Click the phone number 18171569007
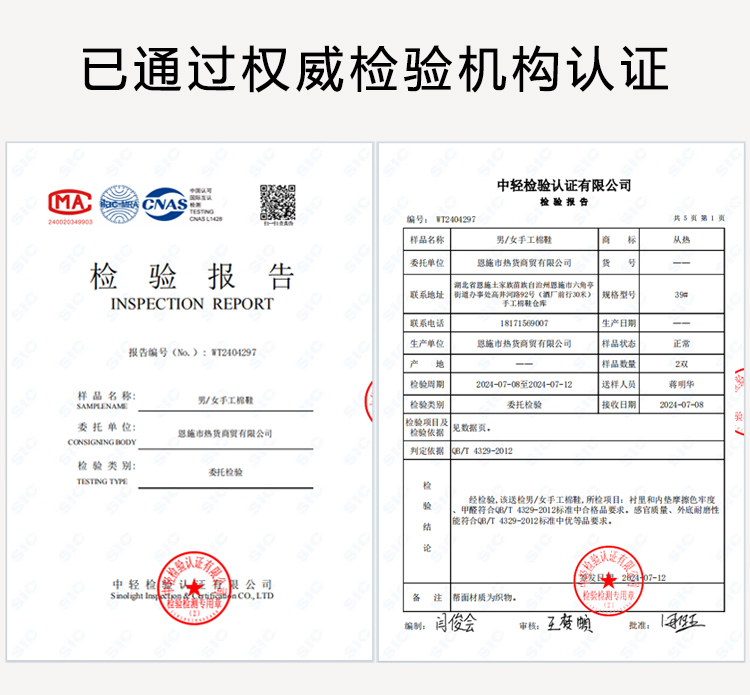Screen dimensions: 750x695 coord(524,323)
